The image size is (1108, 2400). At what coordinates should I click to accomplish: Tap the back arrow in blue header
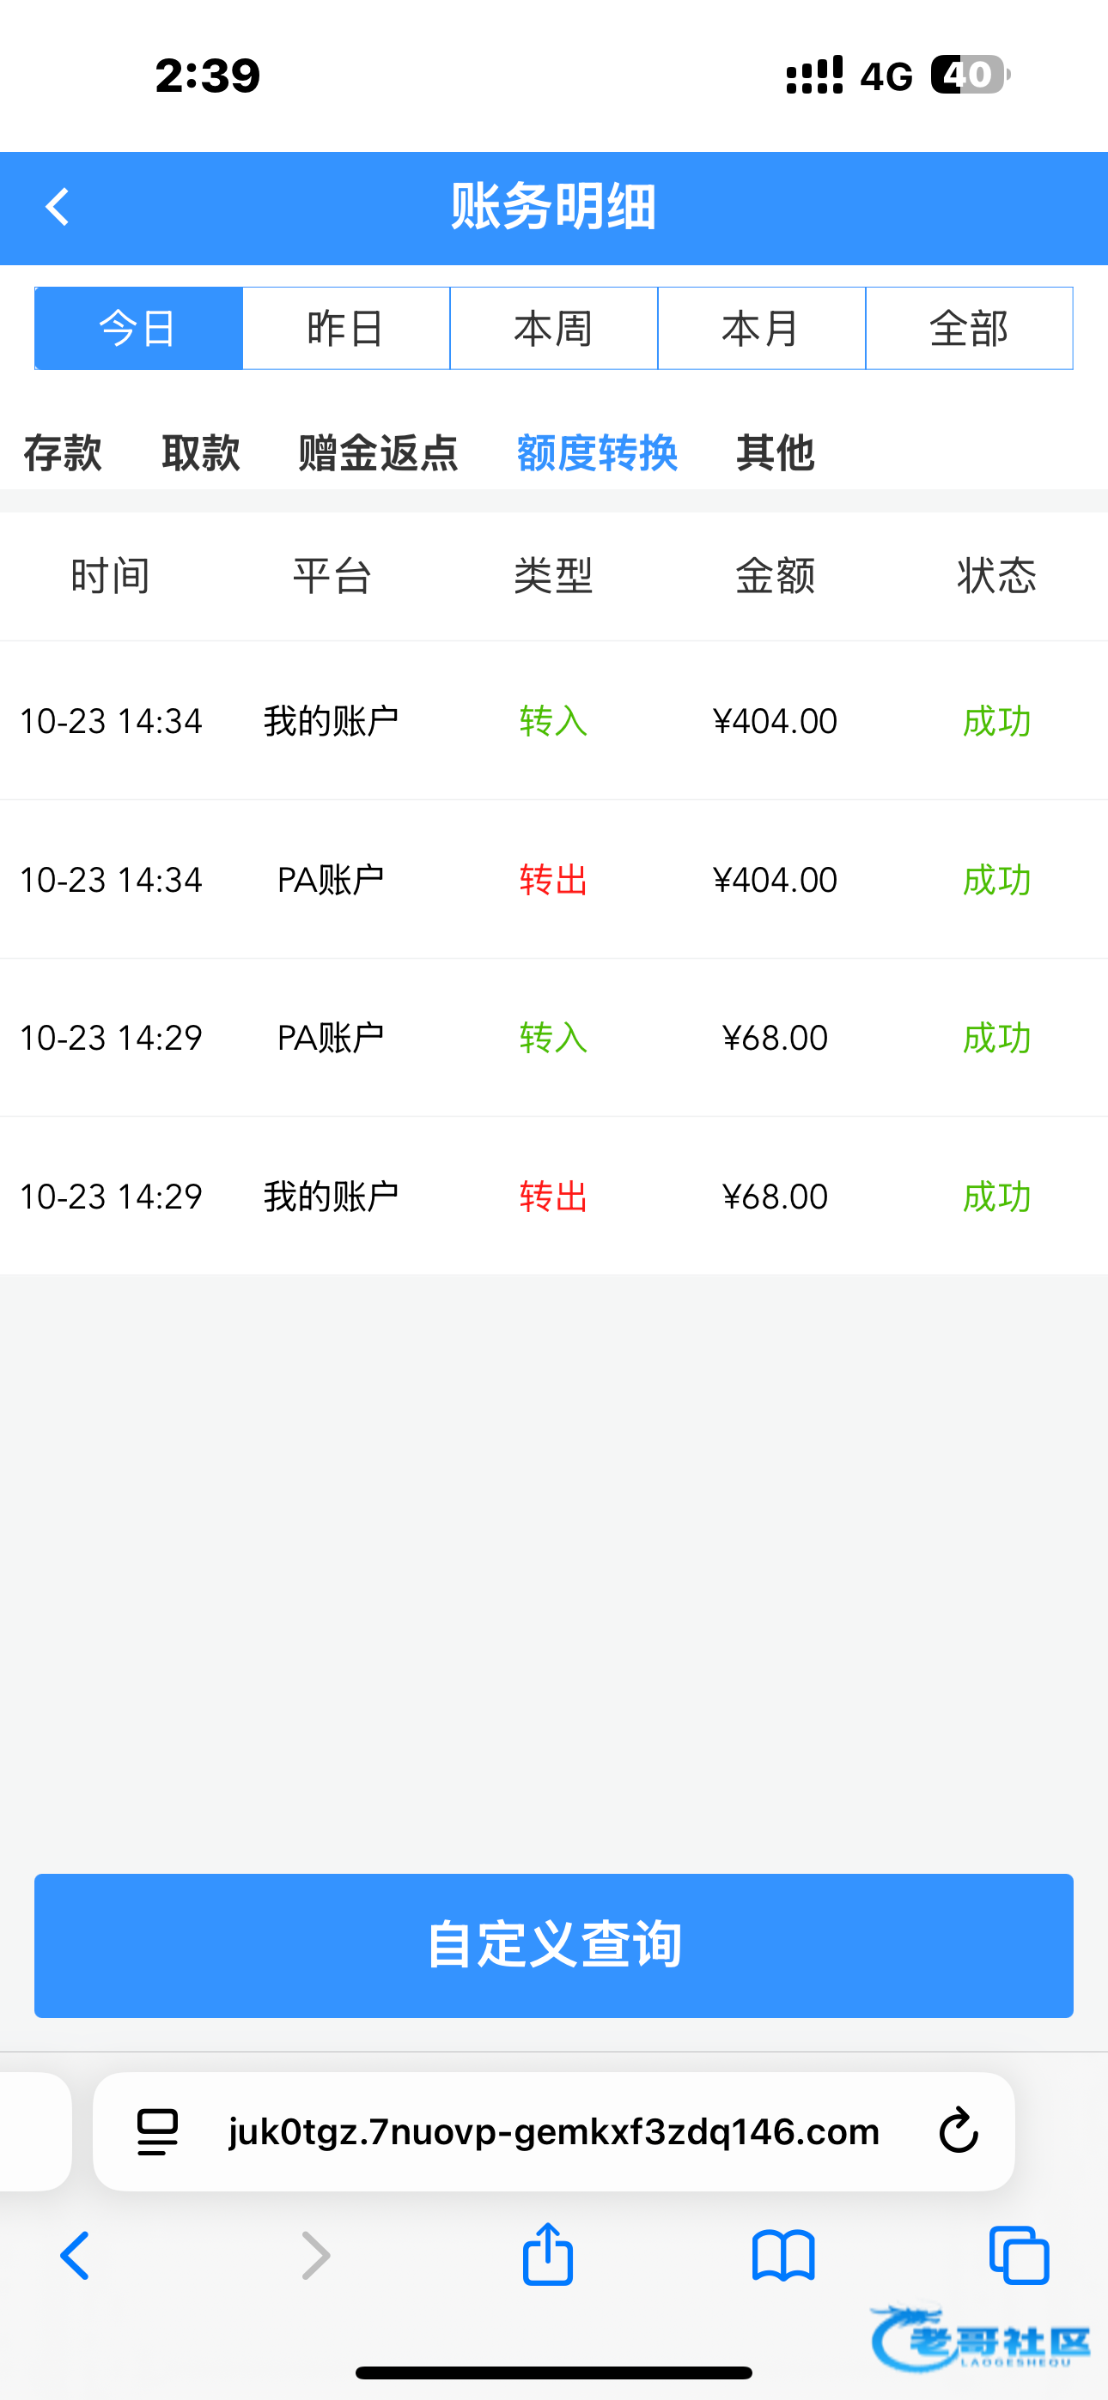click(x=58, y=208)
